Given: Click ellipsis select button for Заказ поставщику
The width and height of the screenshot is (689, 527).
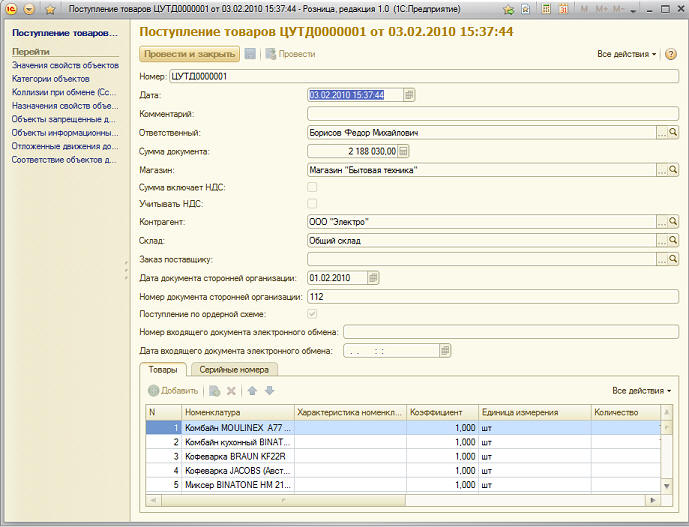Looking at the screenshot, I should coord(662,259).
